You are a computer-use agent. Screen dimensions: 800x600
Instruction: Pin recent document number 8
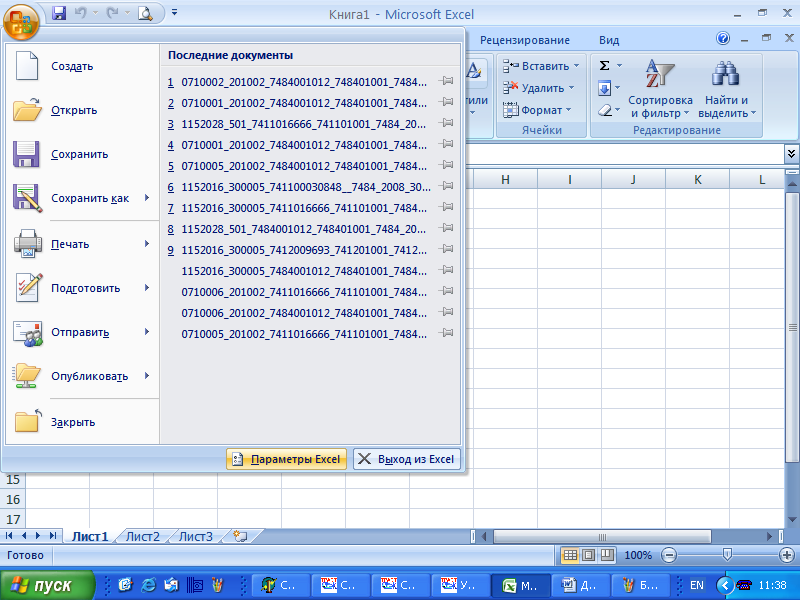446,228
